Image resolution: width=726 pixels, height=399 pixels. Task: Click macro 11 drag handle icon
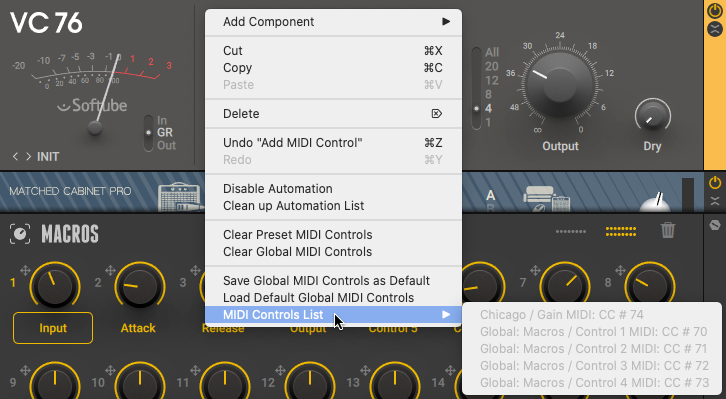(x=195, y=370)
